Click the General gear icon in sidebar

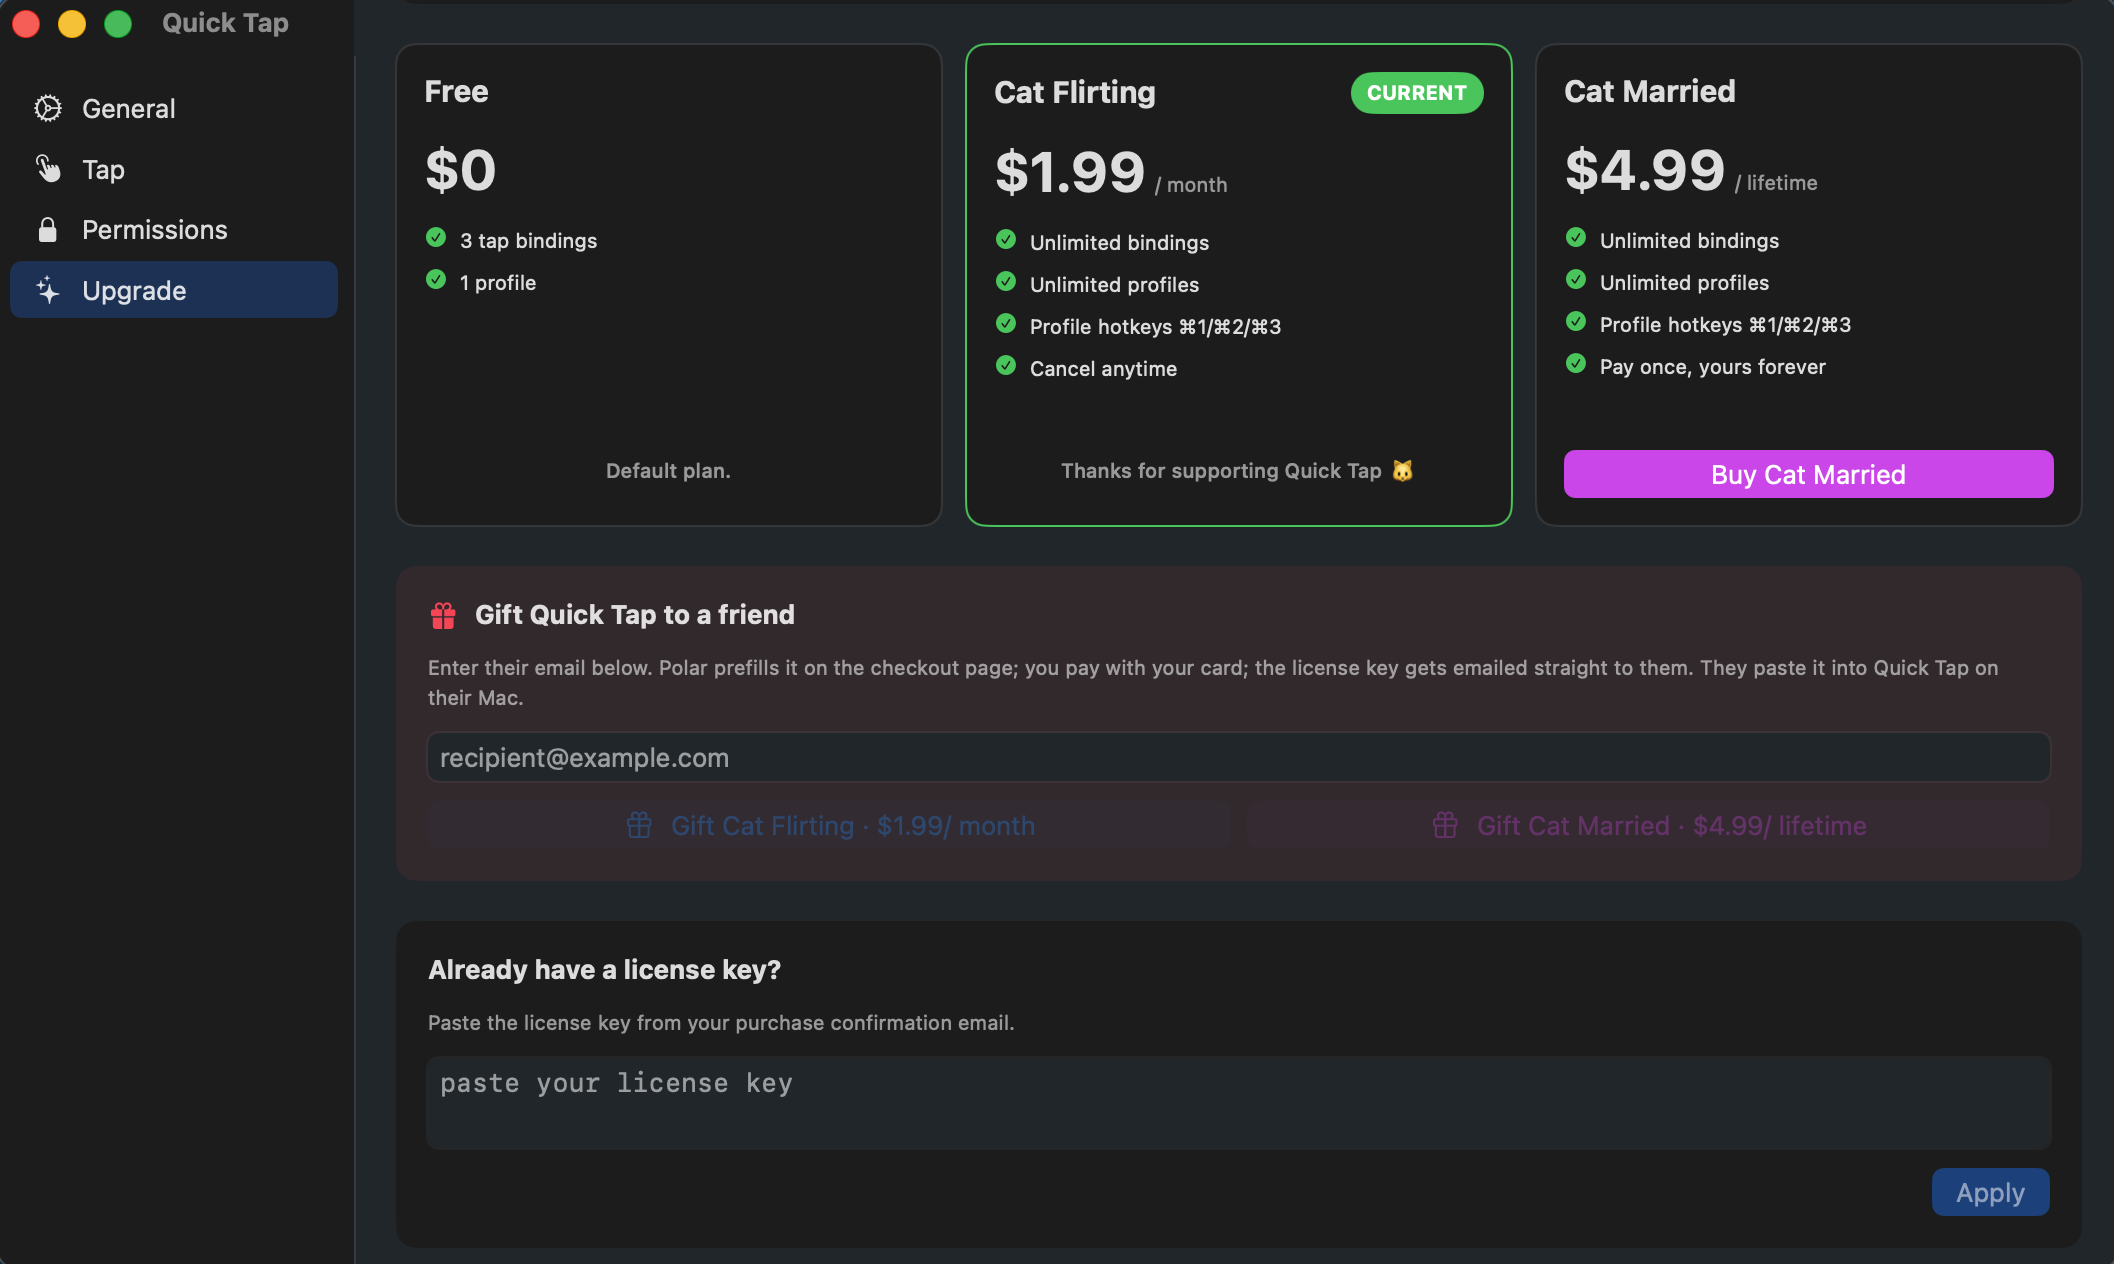(48, 108)
